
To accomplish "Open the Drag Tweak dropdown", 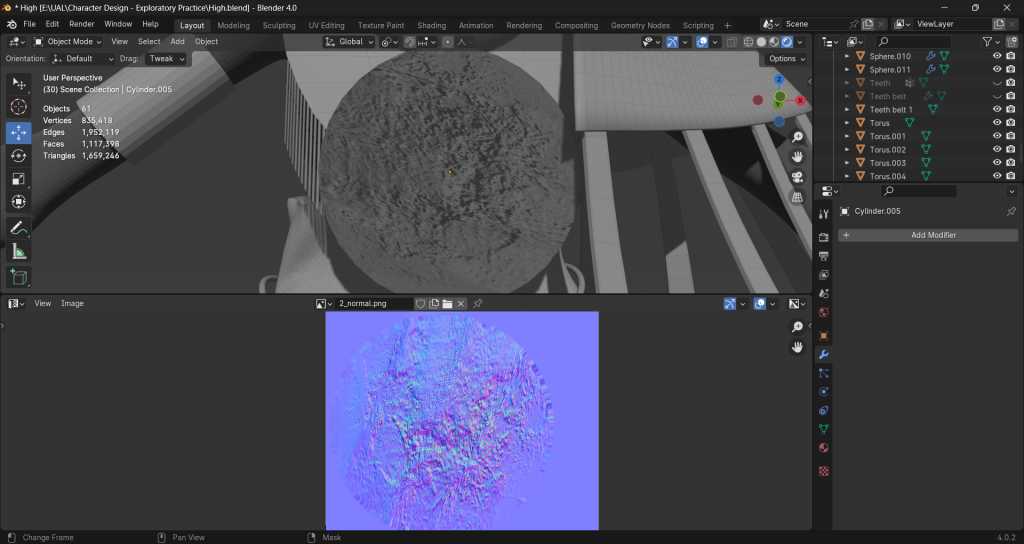I will click(165, 59).
